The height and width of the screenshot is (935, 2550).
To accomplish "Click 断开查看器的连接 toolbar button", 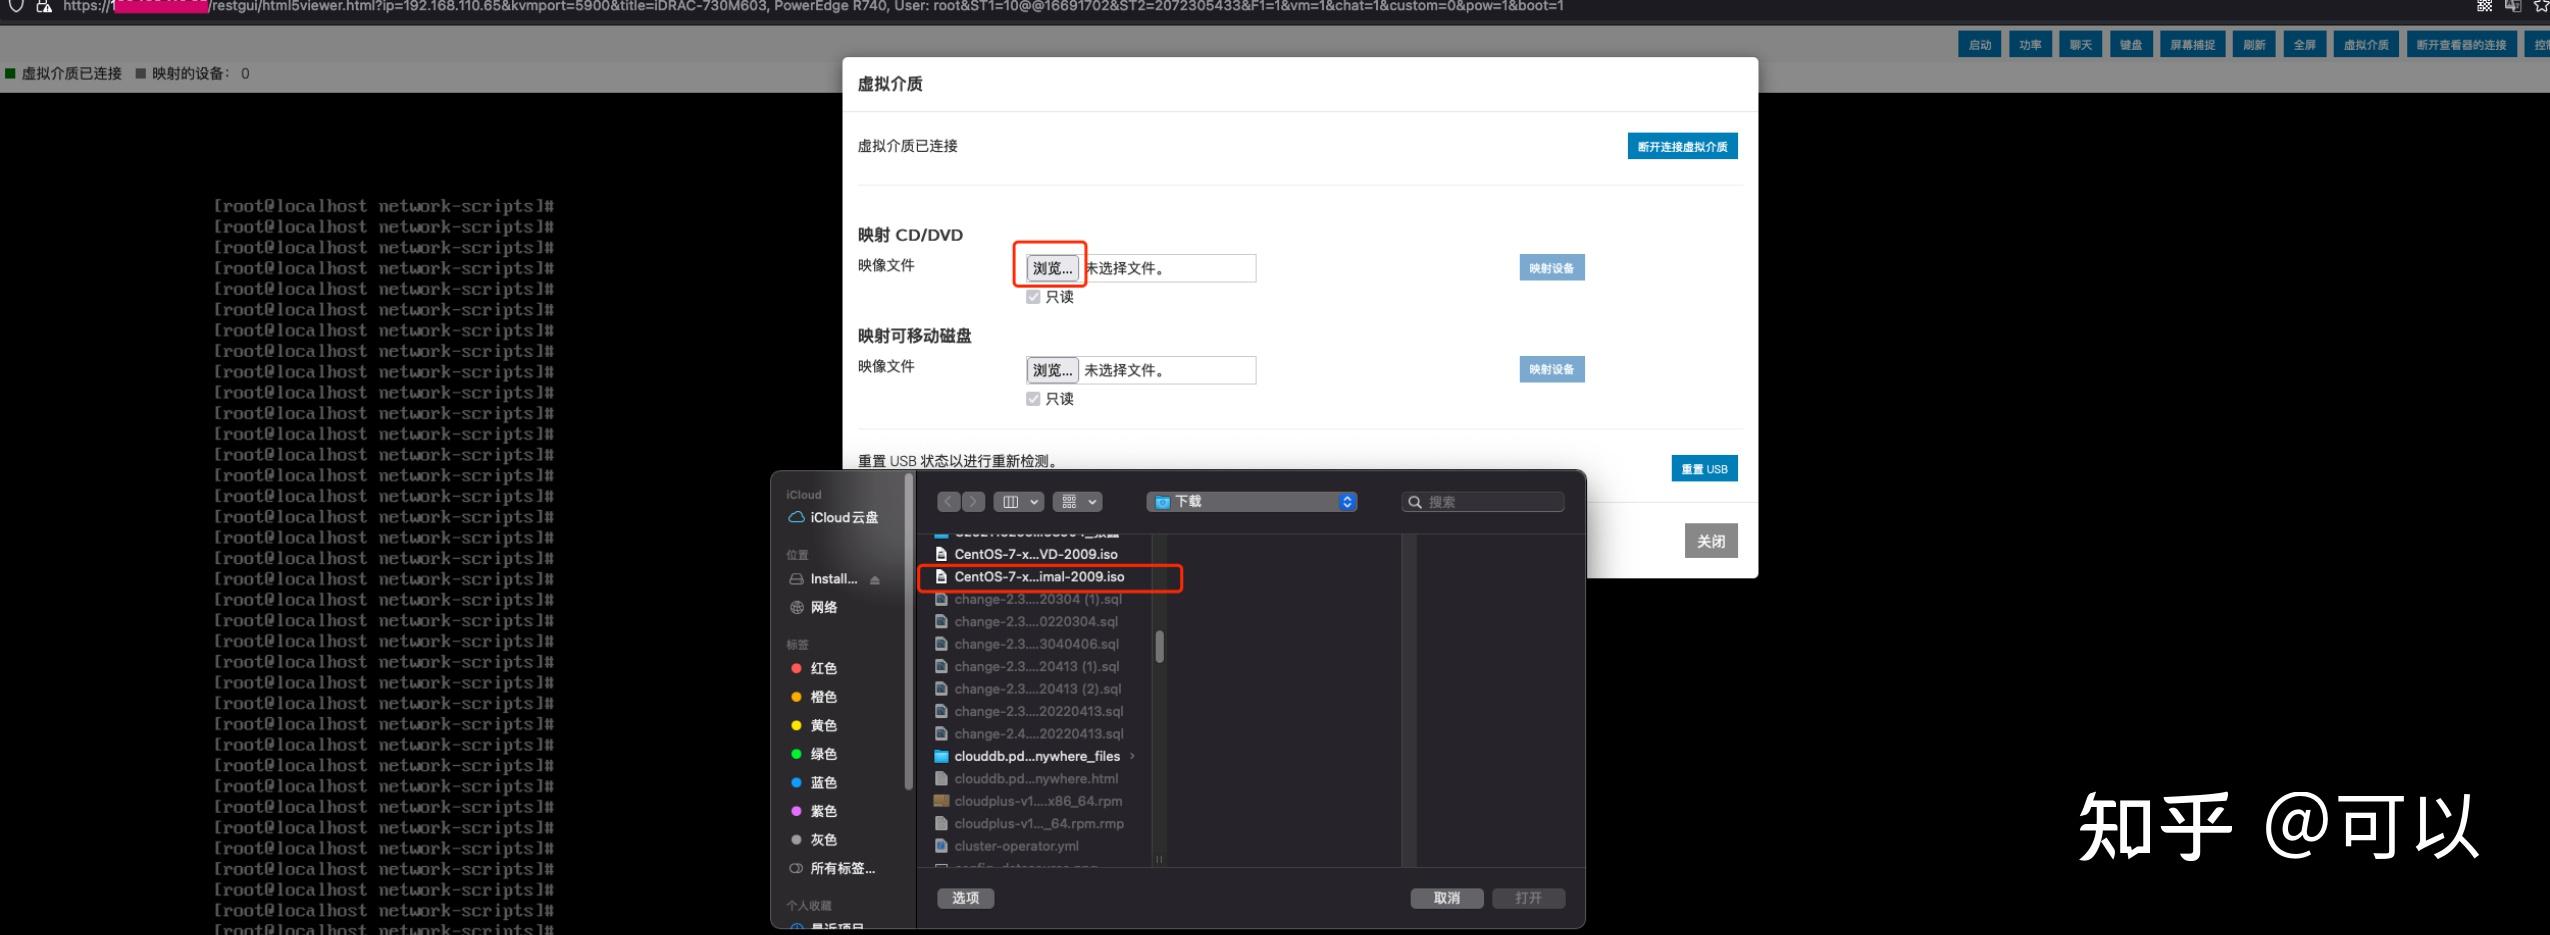I will pos(2461,45).
